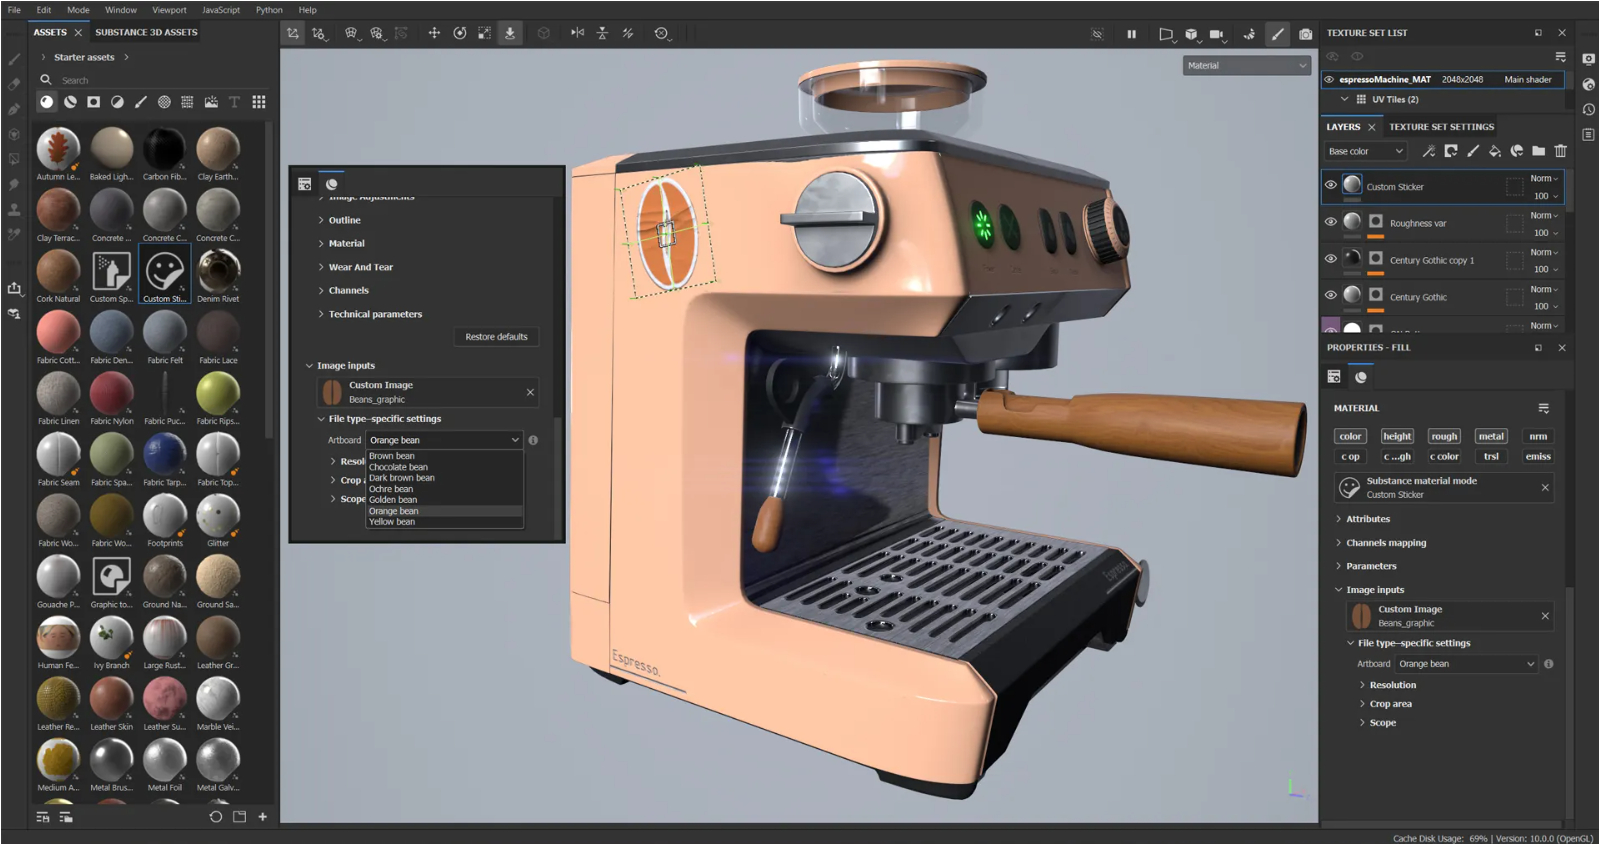Toggle espressoMachine_MAT texture set visibility
1599x844 pixels.
click(x=1329, y=79)
